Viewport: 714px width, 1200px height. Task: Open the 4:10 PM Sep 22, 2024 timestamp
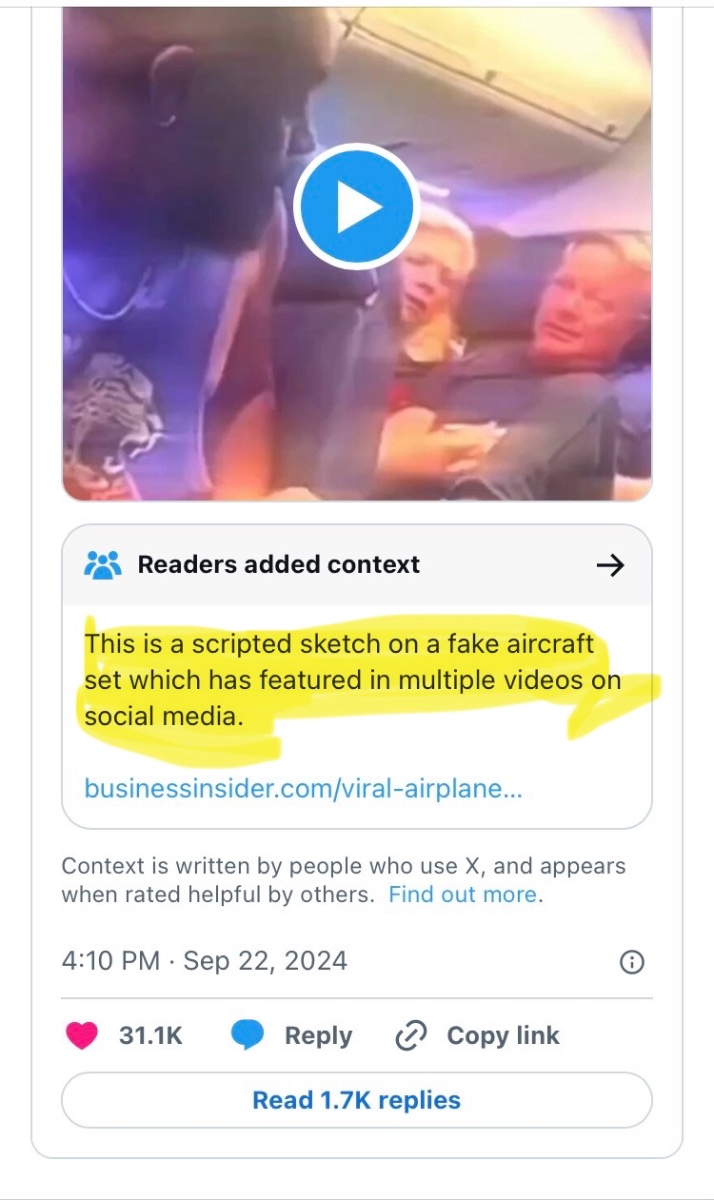pyautogui.click(x=204, y=961)
